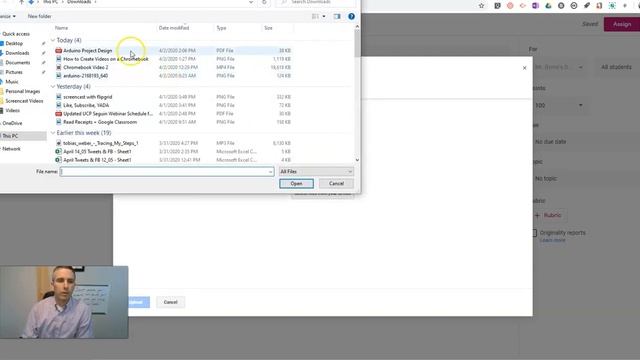Sort by Name column header
640x360 pixels.
click(62, 28)
